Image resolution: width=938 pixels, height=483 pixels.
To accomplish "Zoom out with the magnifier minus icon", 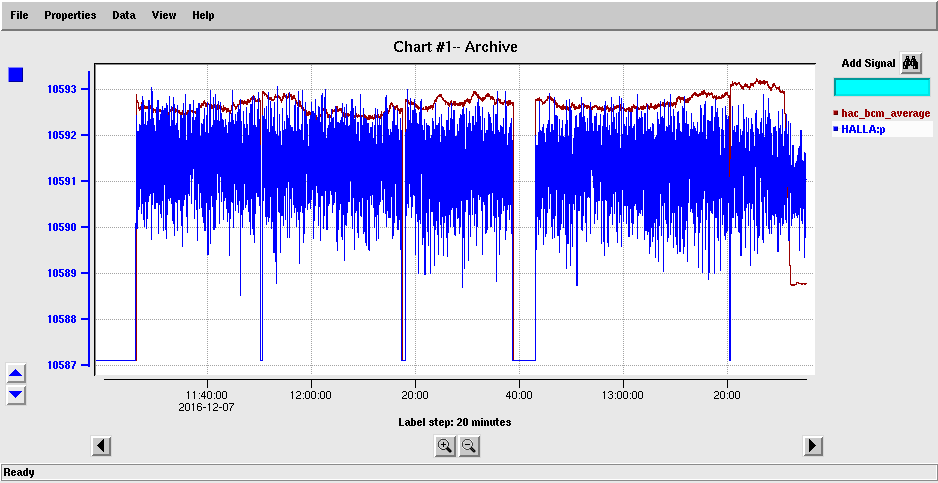I will 469,446.
